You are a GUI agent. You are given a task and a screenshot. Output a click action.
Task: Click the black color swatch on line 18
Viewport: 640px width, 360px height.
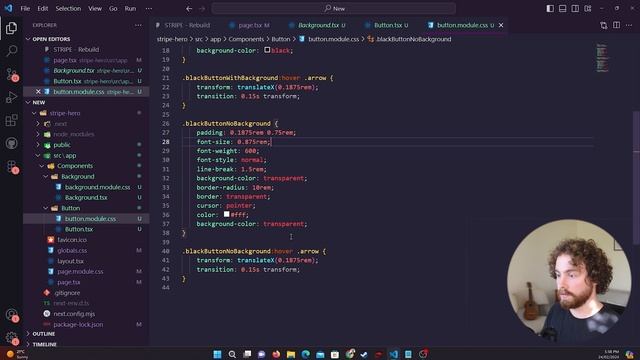pos(267,50)
